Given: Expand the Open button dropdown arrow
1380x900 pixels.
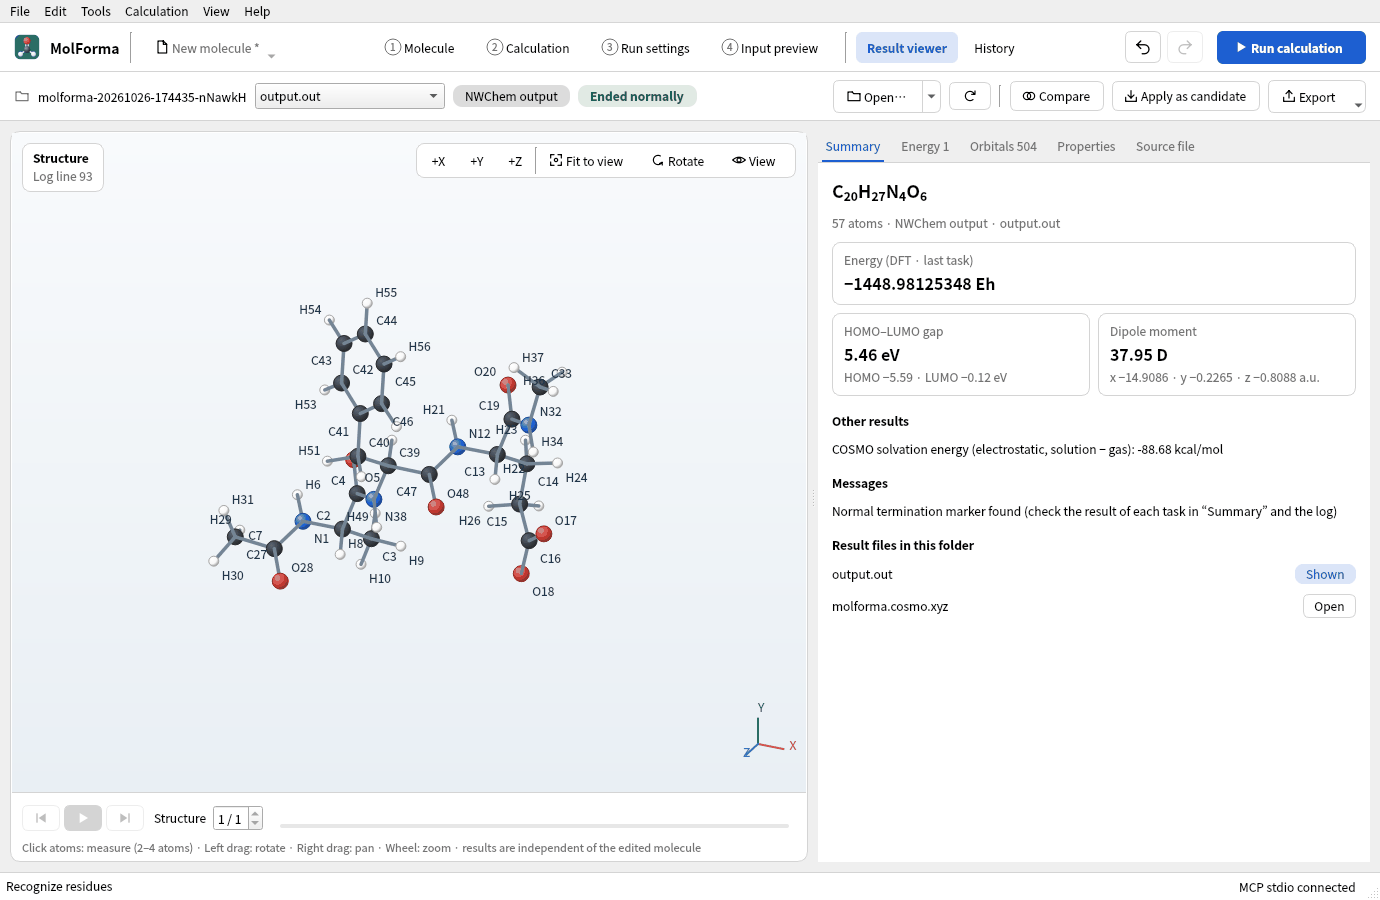Looking at the screenshot, I should [x=931, y=96].
